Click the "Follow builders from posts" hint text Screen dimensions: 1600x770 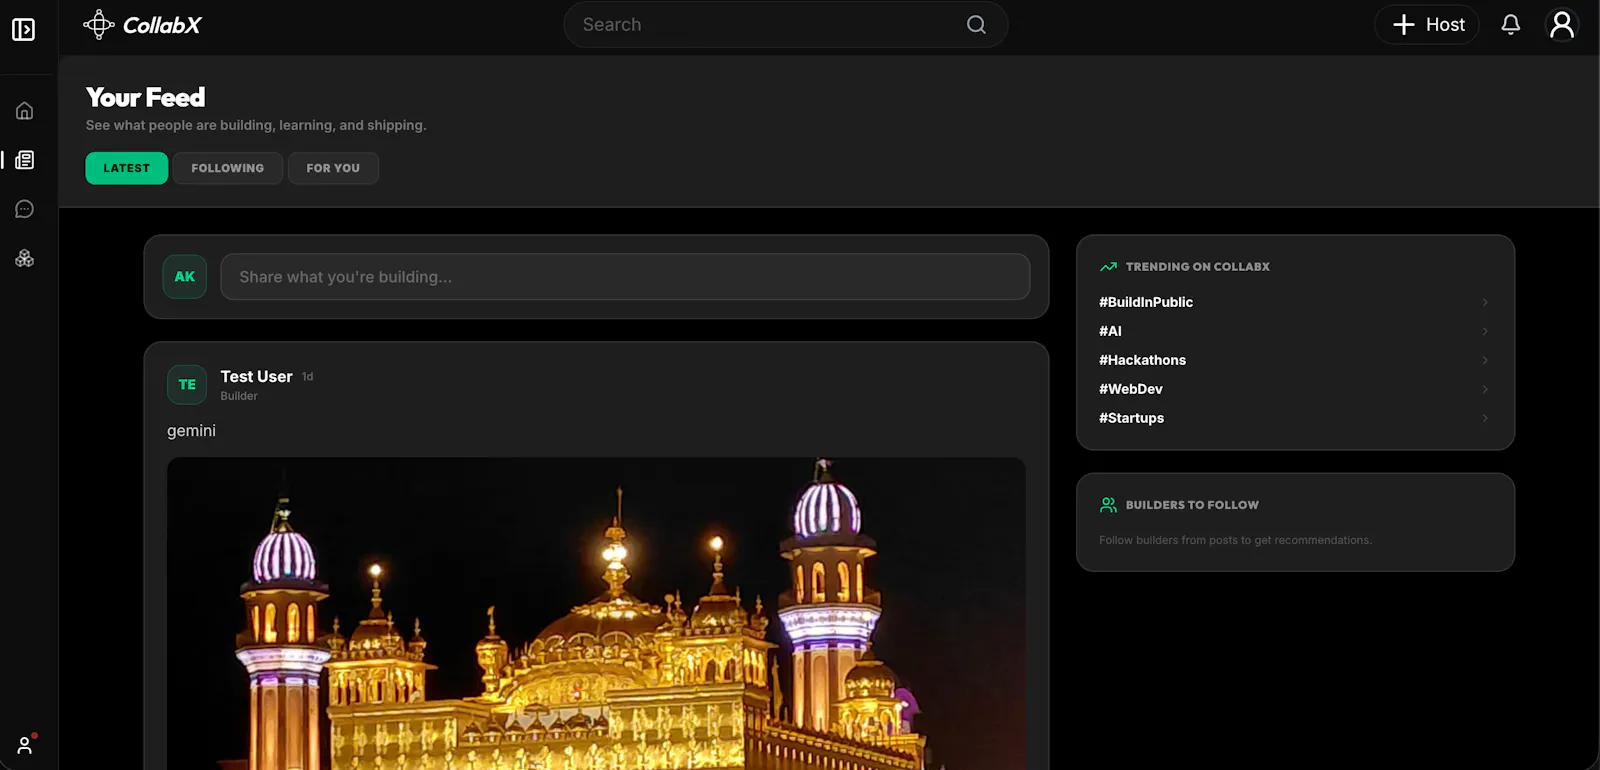click(1235, 540)
